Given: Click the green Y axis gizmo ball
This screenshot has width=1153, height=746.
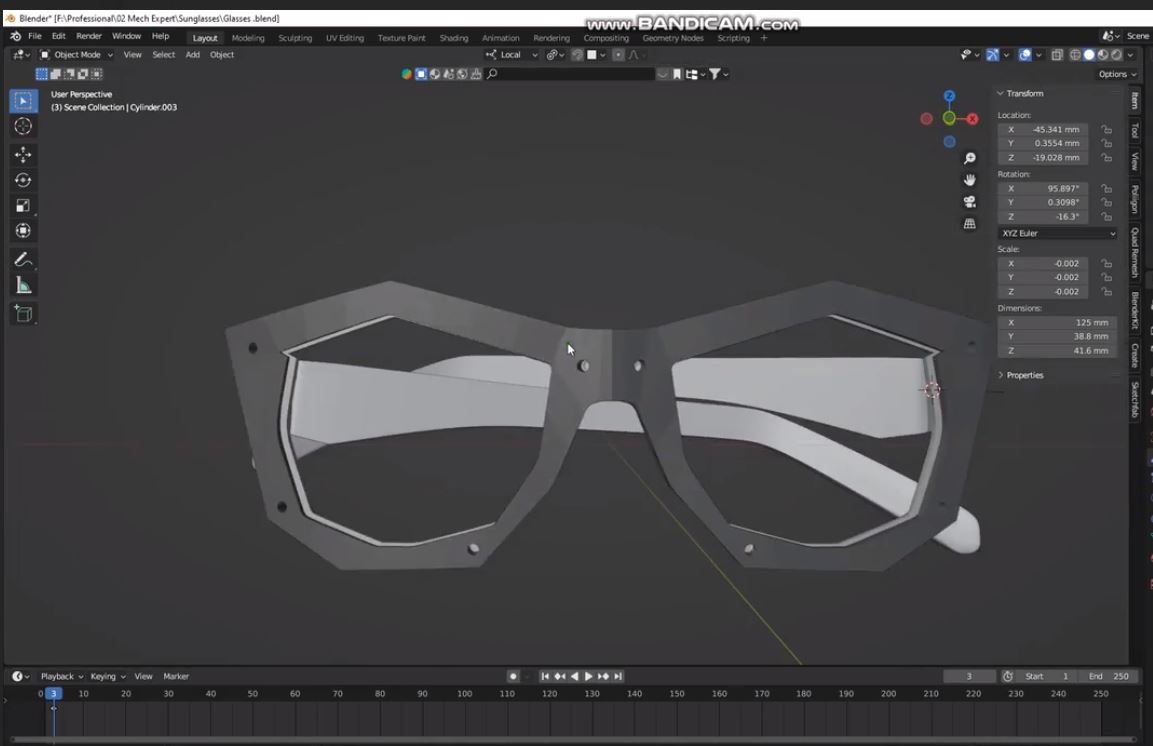Looking at the screenshot, I should coord(949,118).
